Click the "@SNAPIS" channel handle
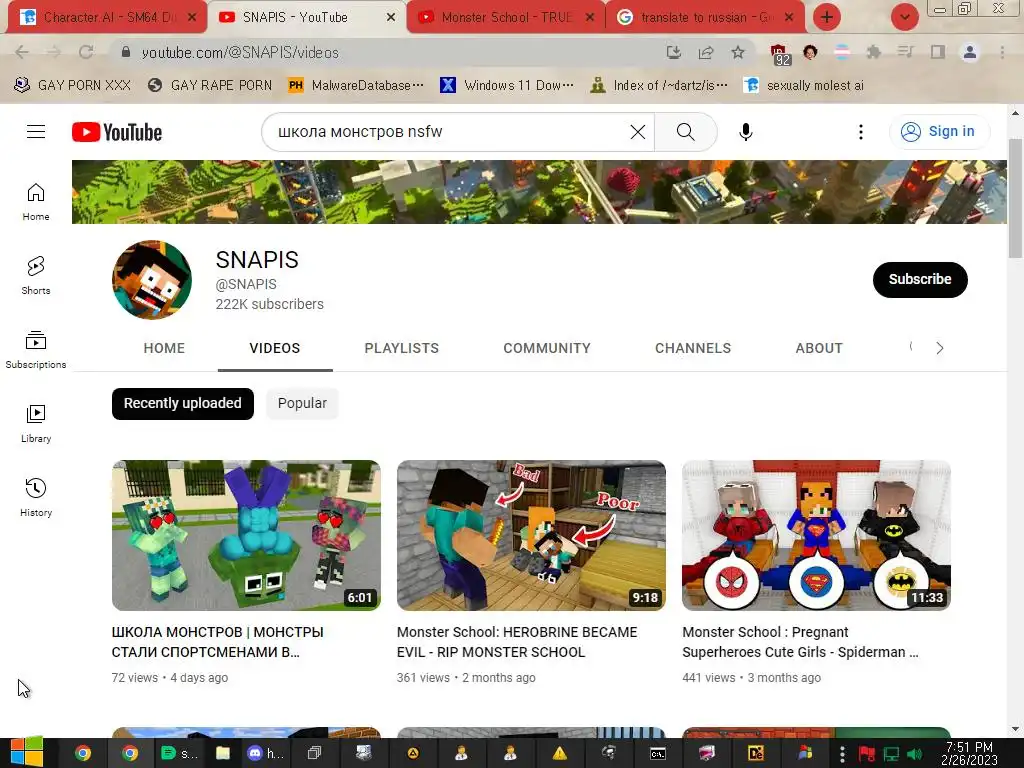The width and height of the screenshot is (1024, 768). point(246,285)
